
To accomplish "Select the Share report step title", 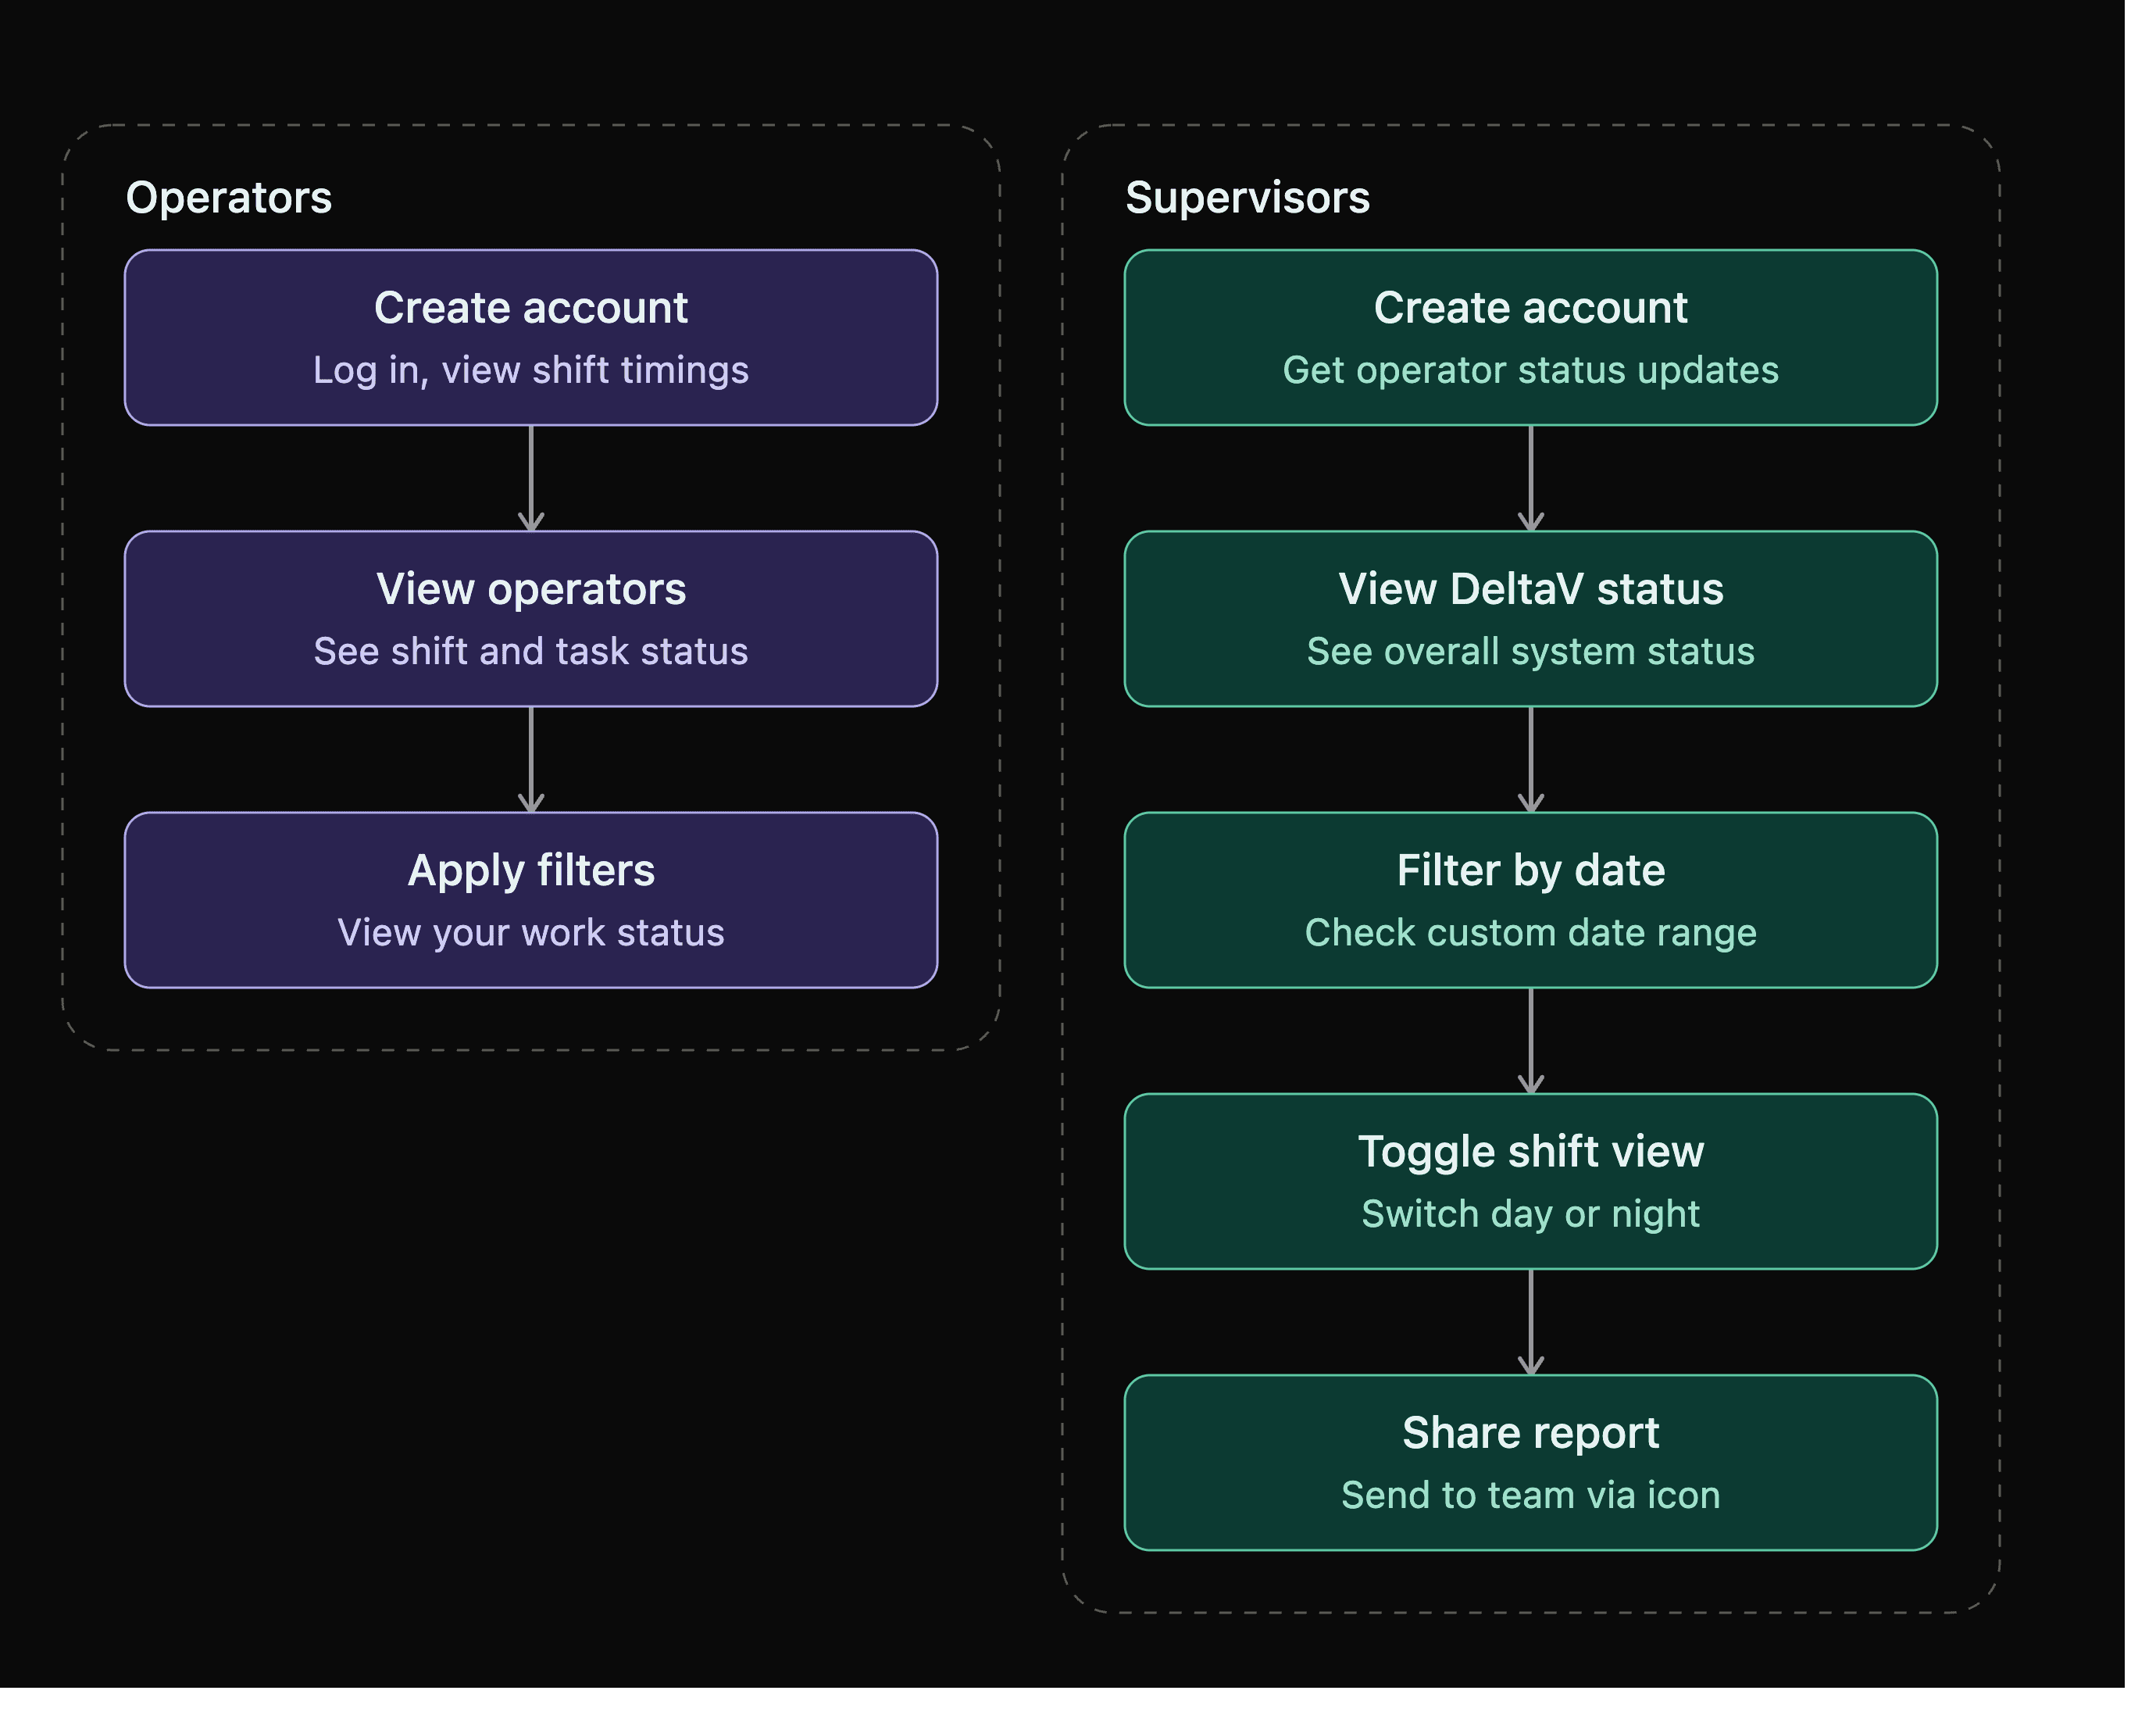I will click(1530, 1433).
